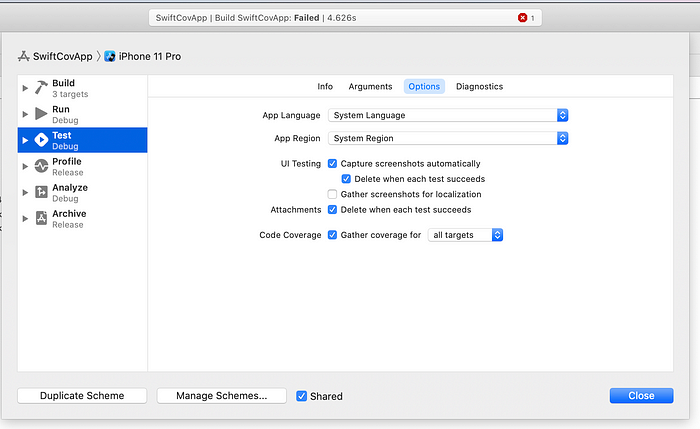Open the App Language dropdown

pos(448,115)
